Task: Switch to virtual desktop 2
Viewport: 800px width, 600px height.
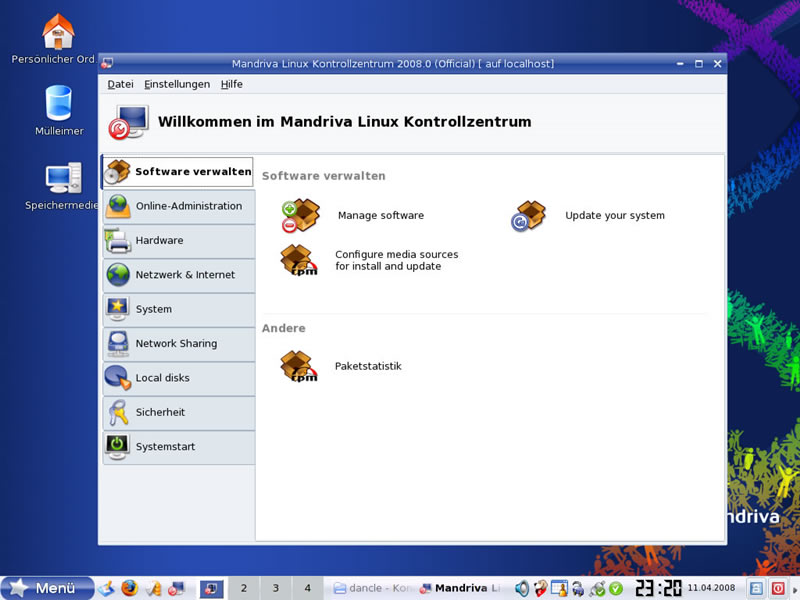Action: coord(244,588)
